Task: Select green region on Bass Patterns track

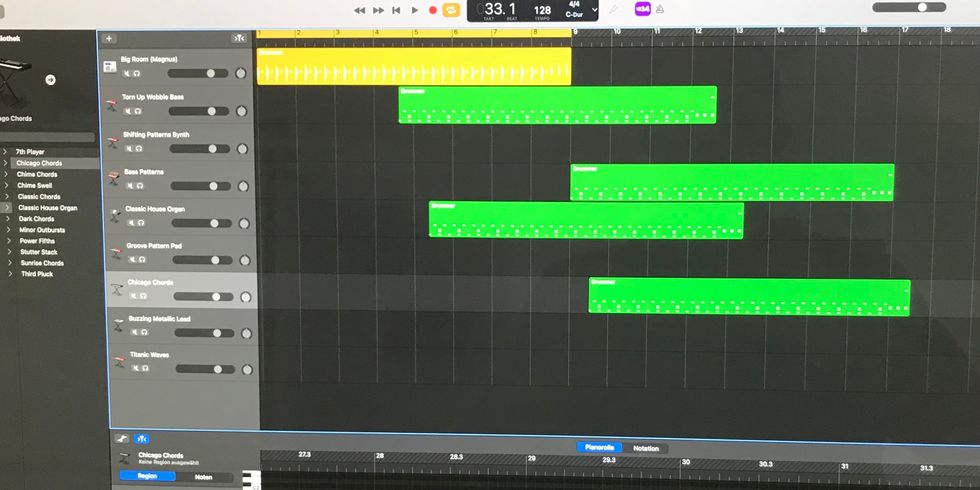Action: pos(732,182)
